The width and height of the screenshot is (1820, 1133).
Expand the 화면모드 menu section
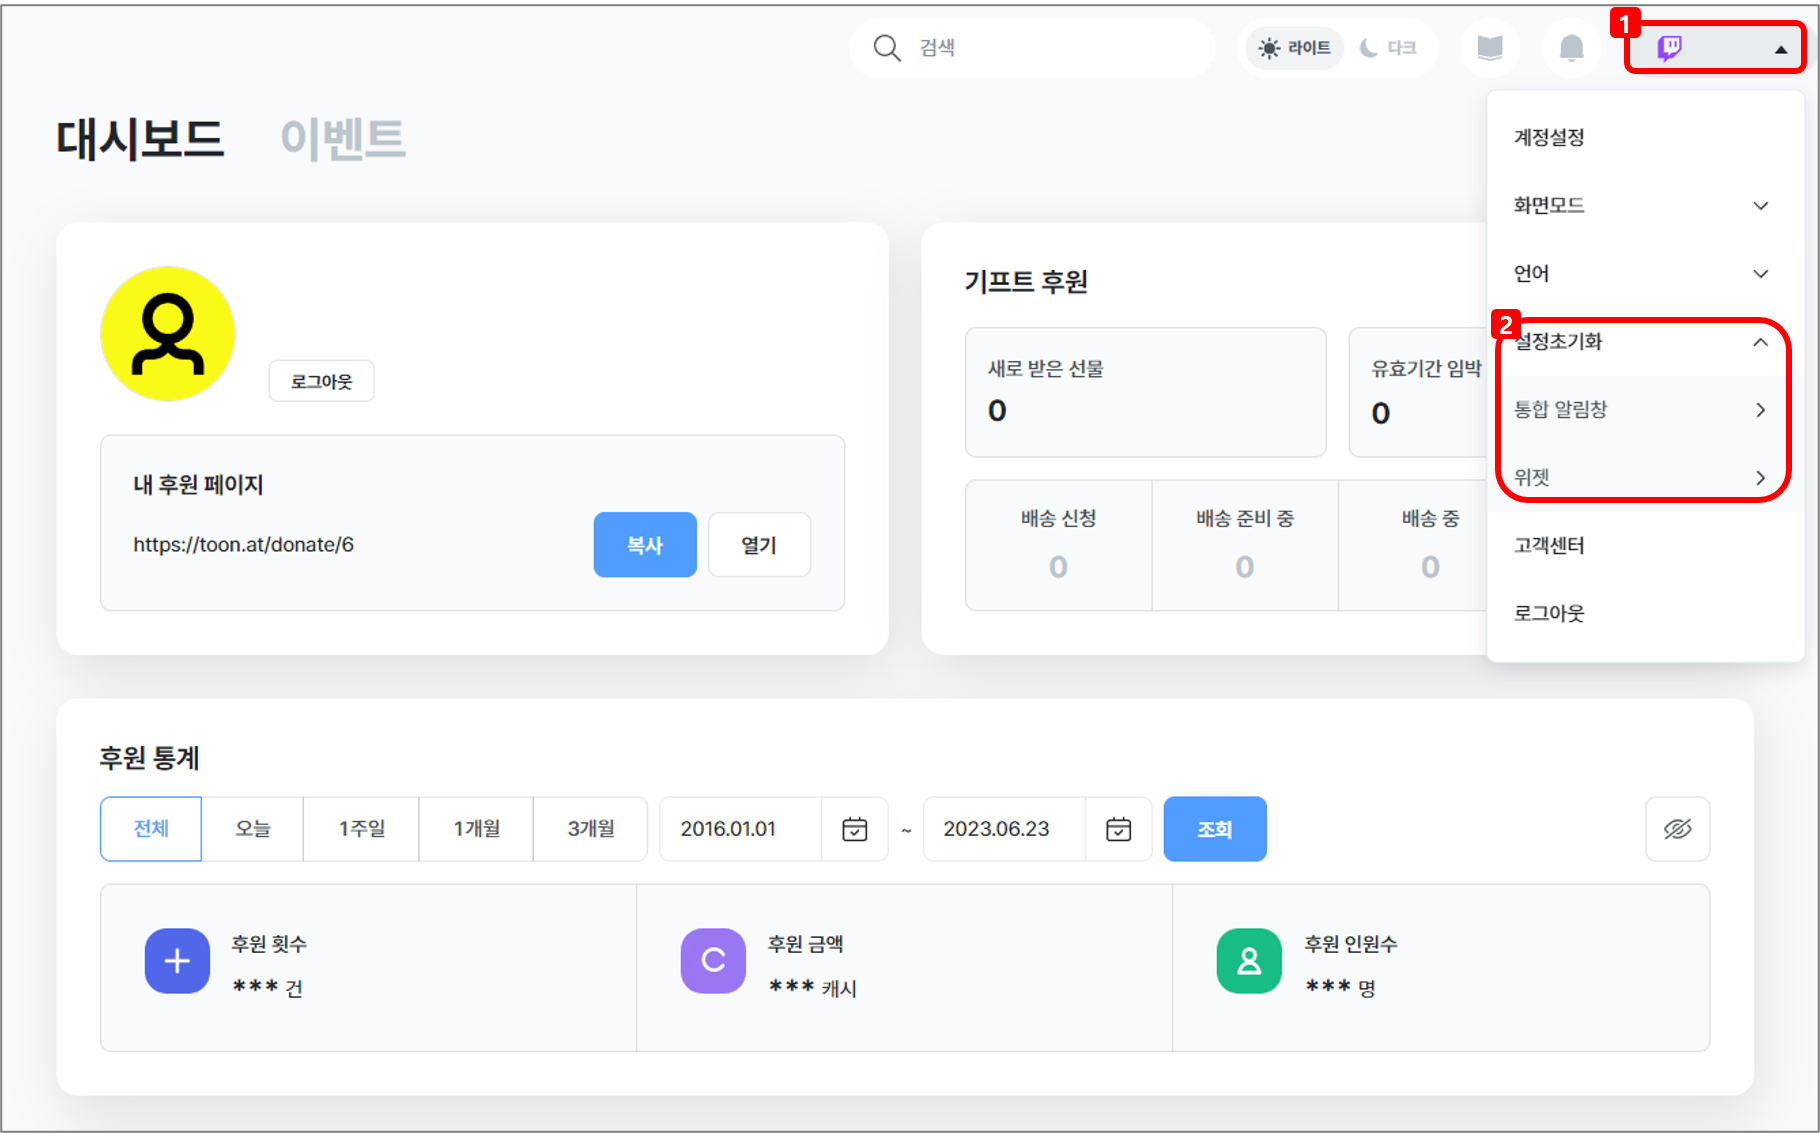click(1640, 206)
